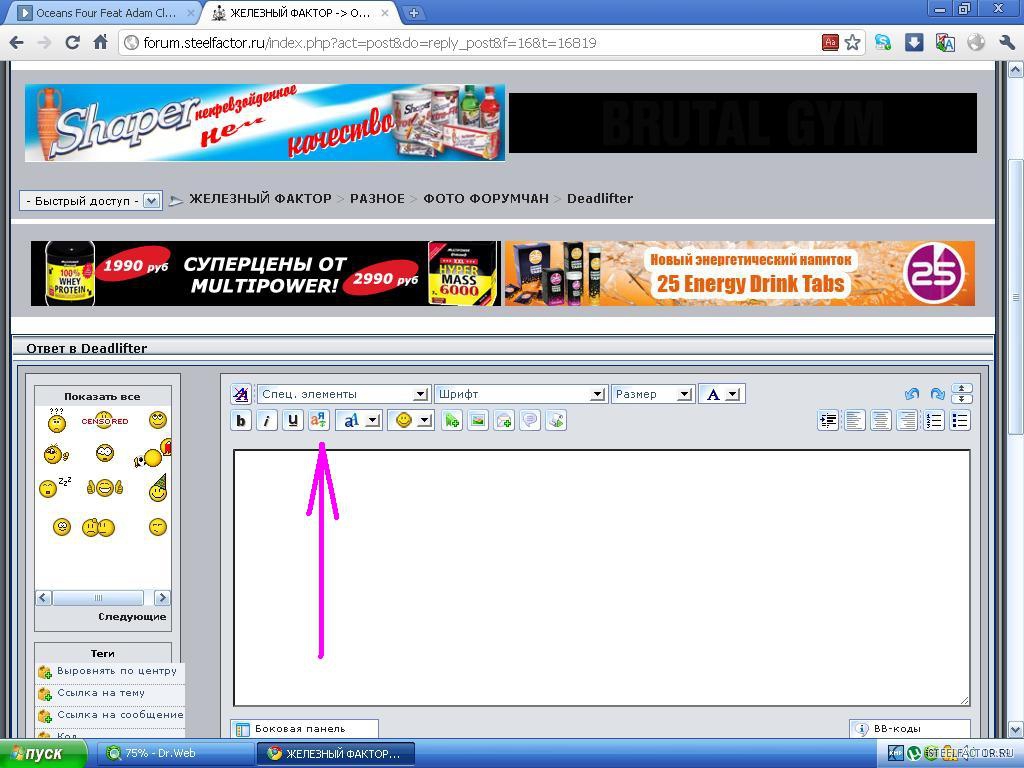This screenshot has width=1024, height=768.
Task: Click the editor resize toggle icon
Action: pyautogui.click(x=962, y=394)
